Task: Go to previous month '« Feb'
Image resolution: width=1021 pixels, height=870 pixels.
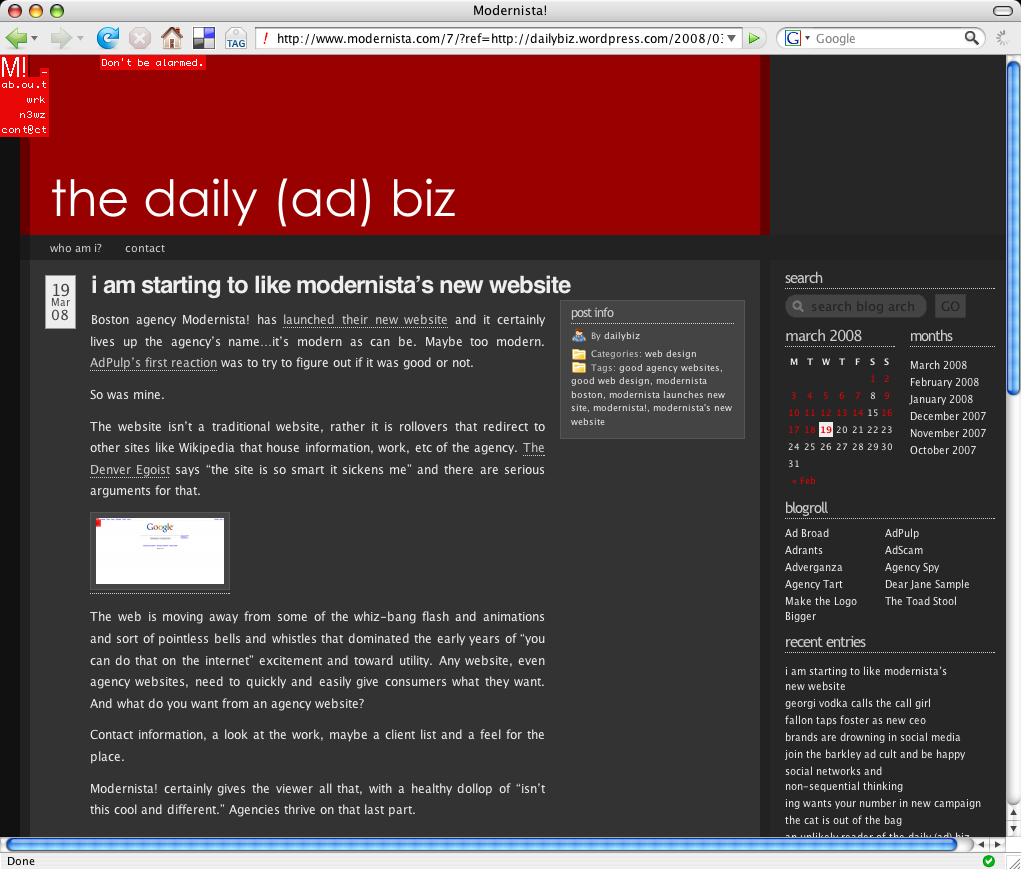Action: (804, 481)
